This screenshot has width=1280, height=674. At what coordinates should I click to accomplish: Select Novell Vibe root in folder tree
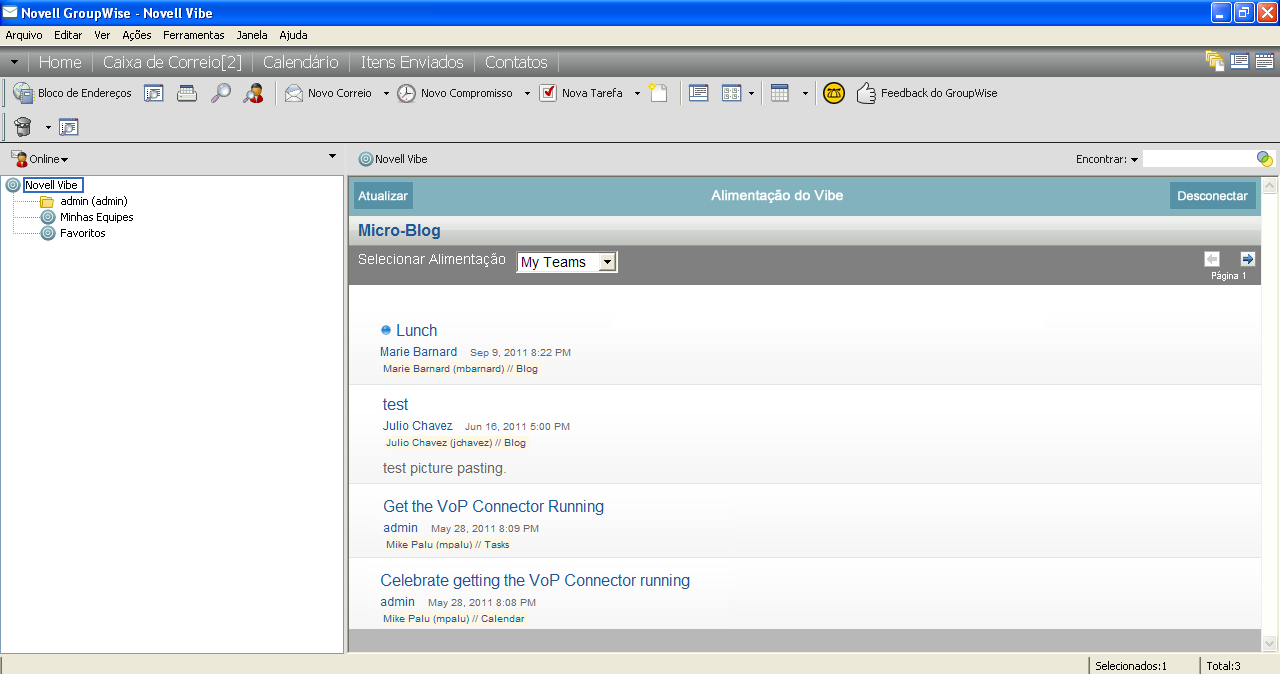(x=52, y=185)
